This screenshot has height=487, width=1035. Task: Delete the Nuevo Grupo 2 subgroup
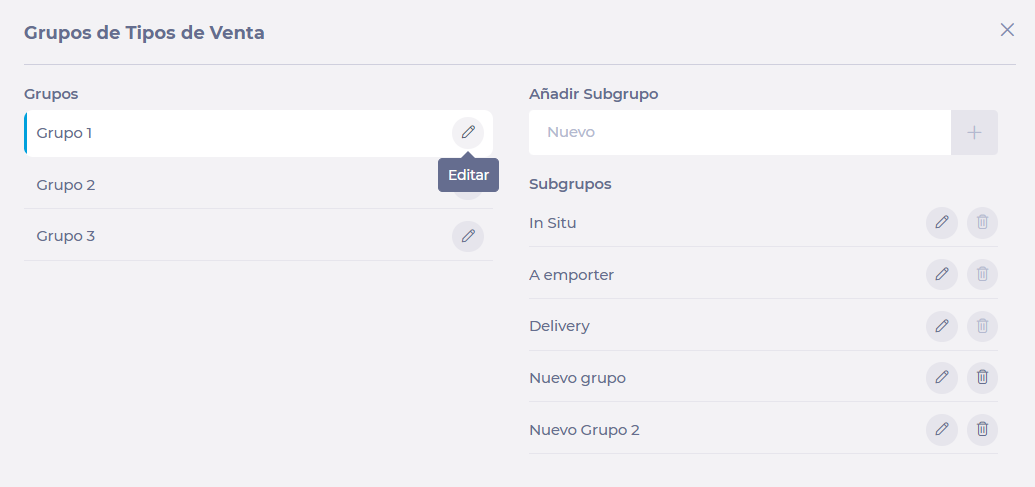click(x=982, y=430)
